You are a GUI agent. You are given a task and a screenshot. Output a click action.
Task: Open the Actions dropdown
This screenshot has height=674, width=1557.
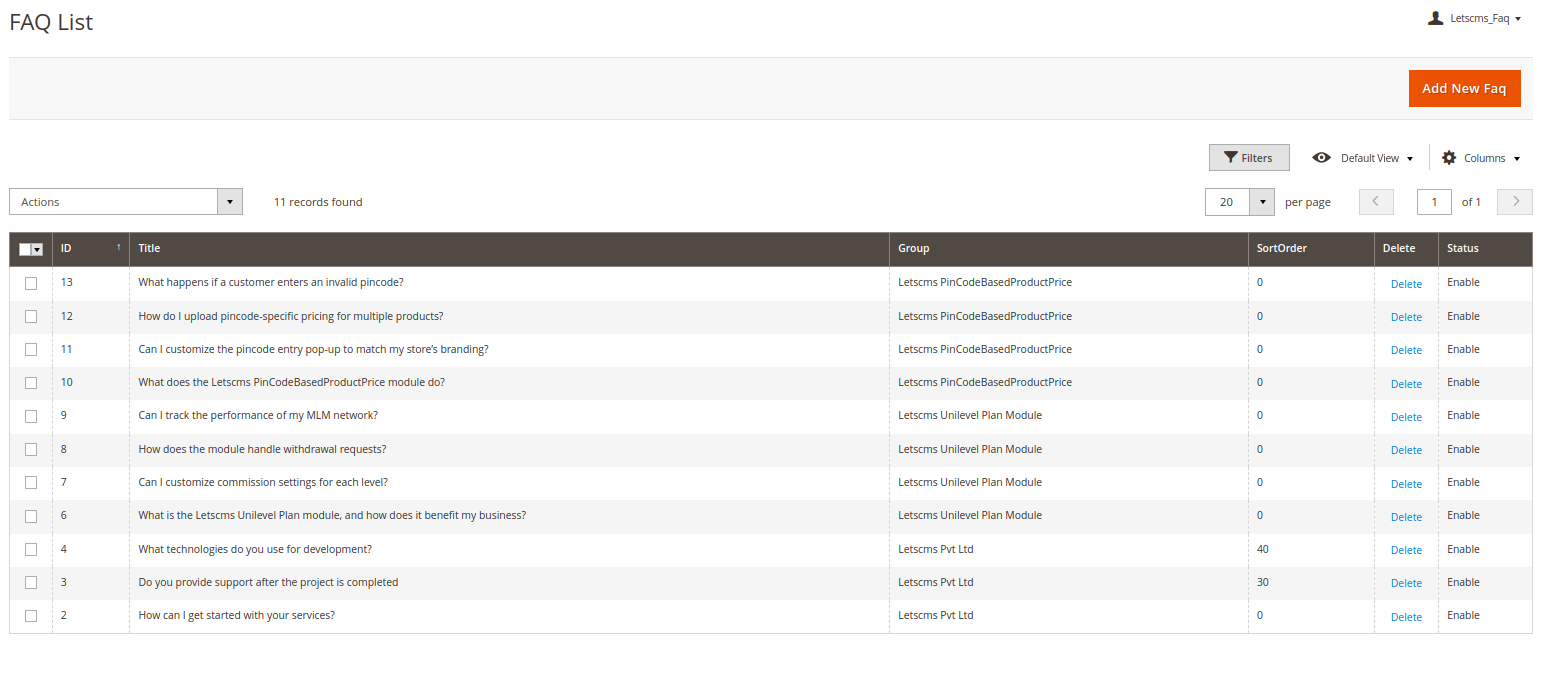126,202
